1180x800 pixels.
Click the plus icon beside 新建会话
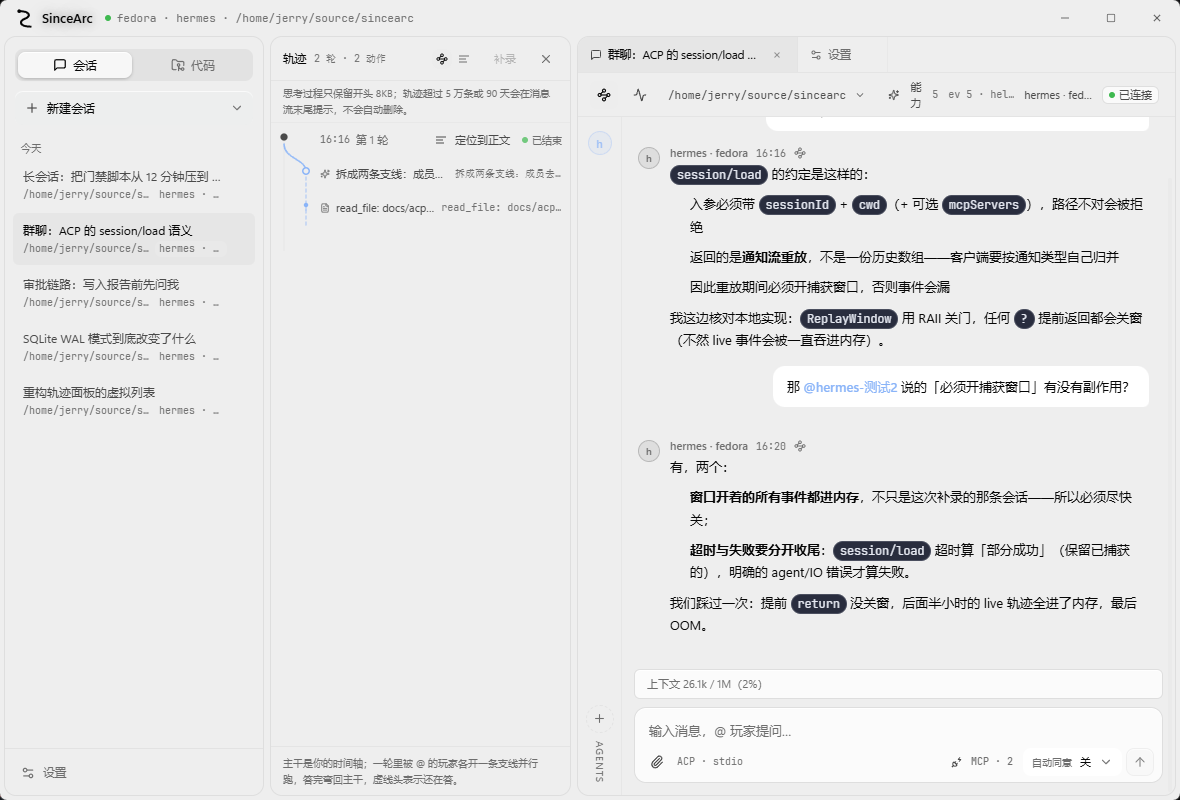tap(32, 108)
